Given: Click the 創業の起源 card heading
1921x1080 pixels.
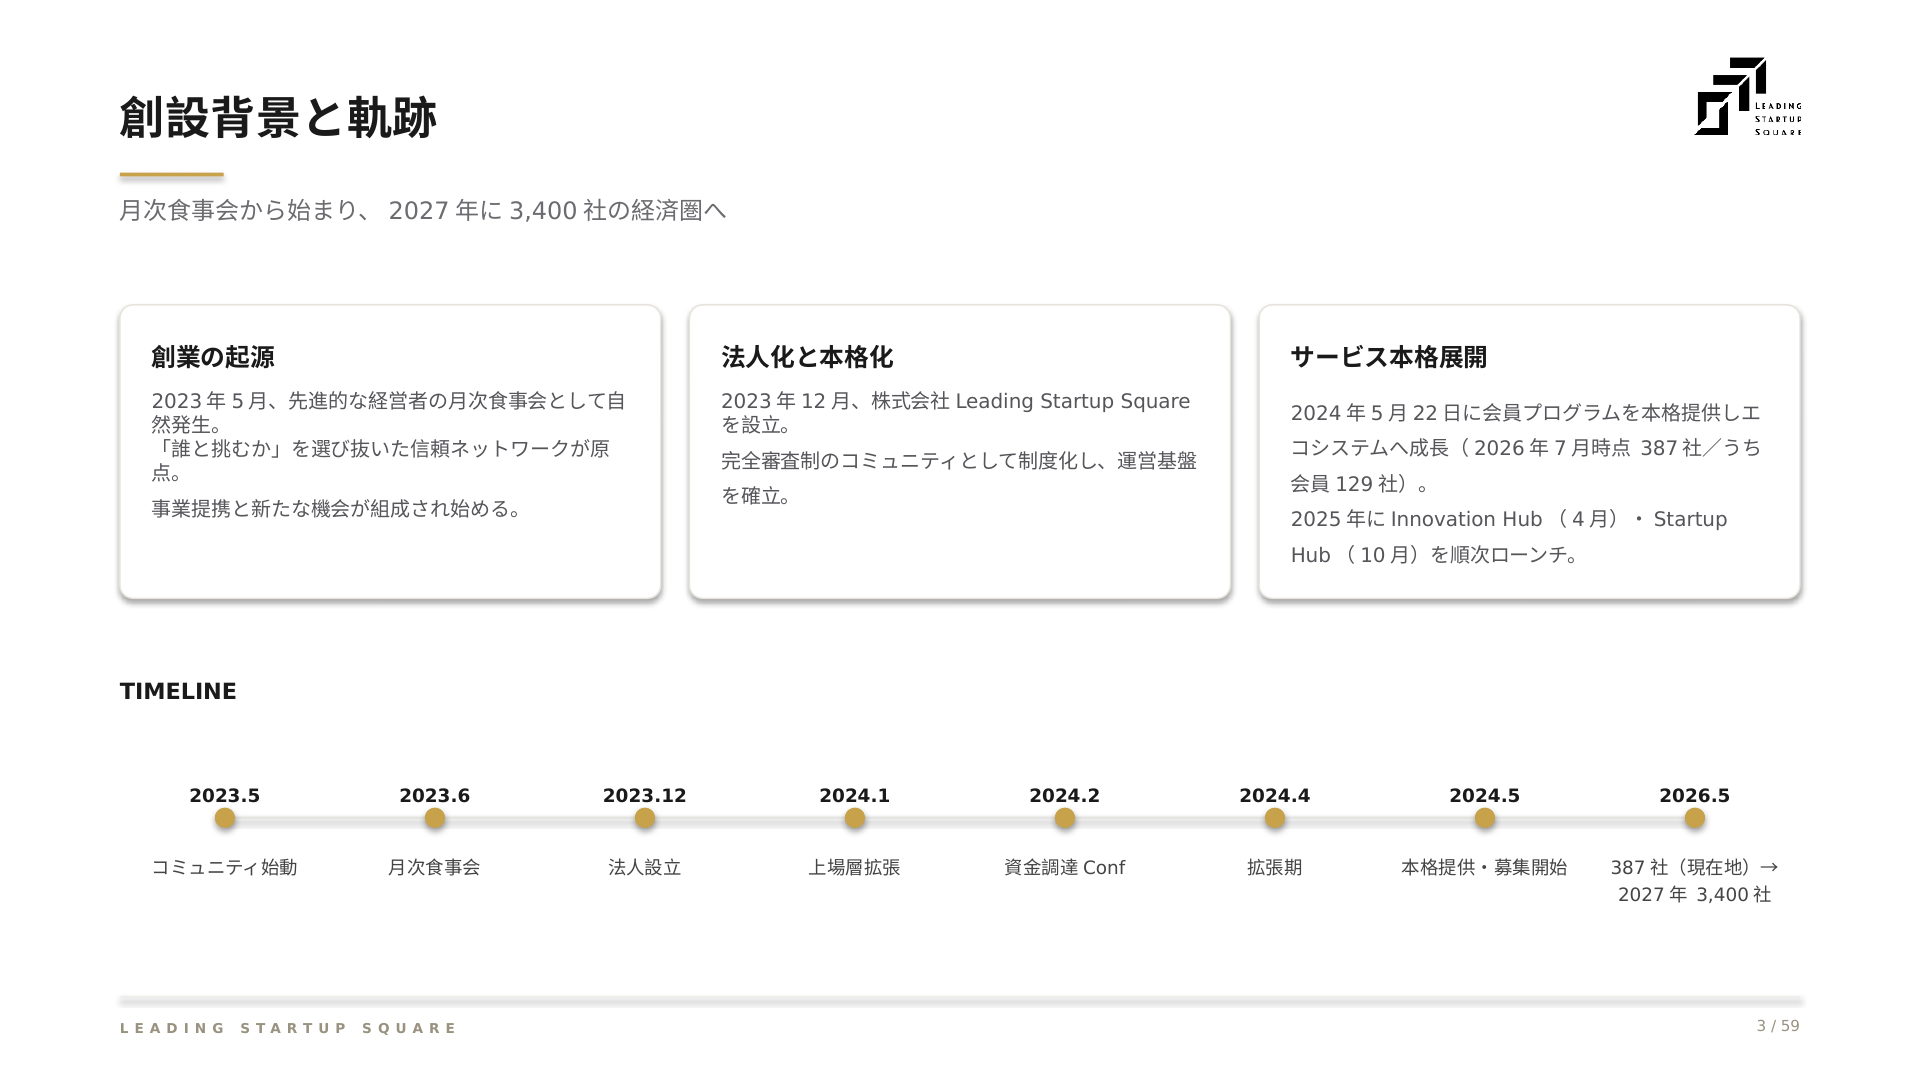Looking at the screenshot, I should coord(213,357).
